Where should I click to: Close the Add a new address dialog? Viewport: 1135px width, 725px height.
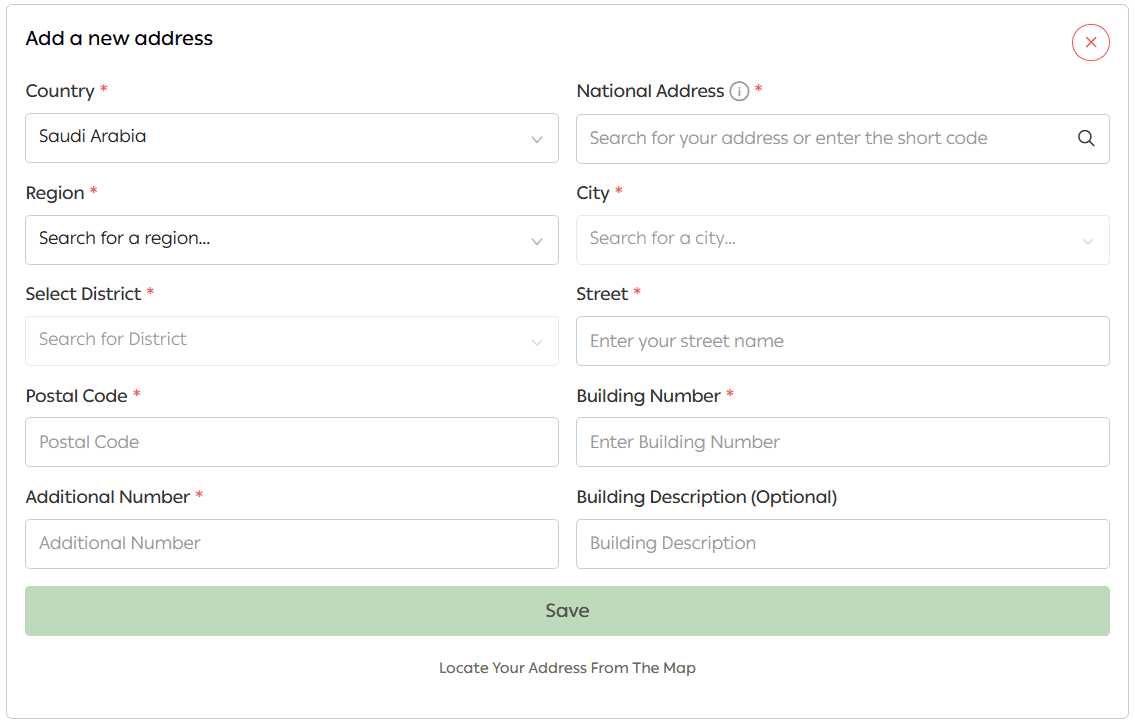(x=1090, y=43)
